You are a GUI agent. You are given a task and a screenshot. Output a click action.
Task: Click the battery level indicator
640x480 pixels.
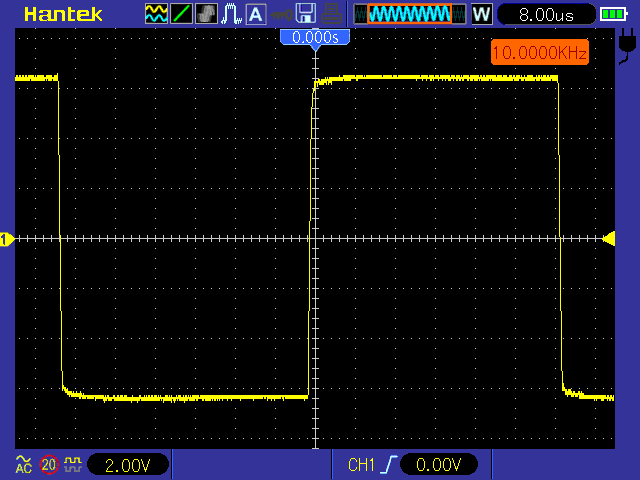[x=614, y=15]
